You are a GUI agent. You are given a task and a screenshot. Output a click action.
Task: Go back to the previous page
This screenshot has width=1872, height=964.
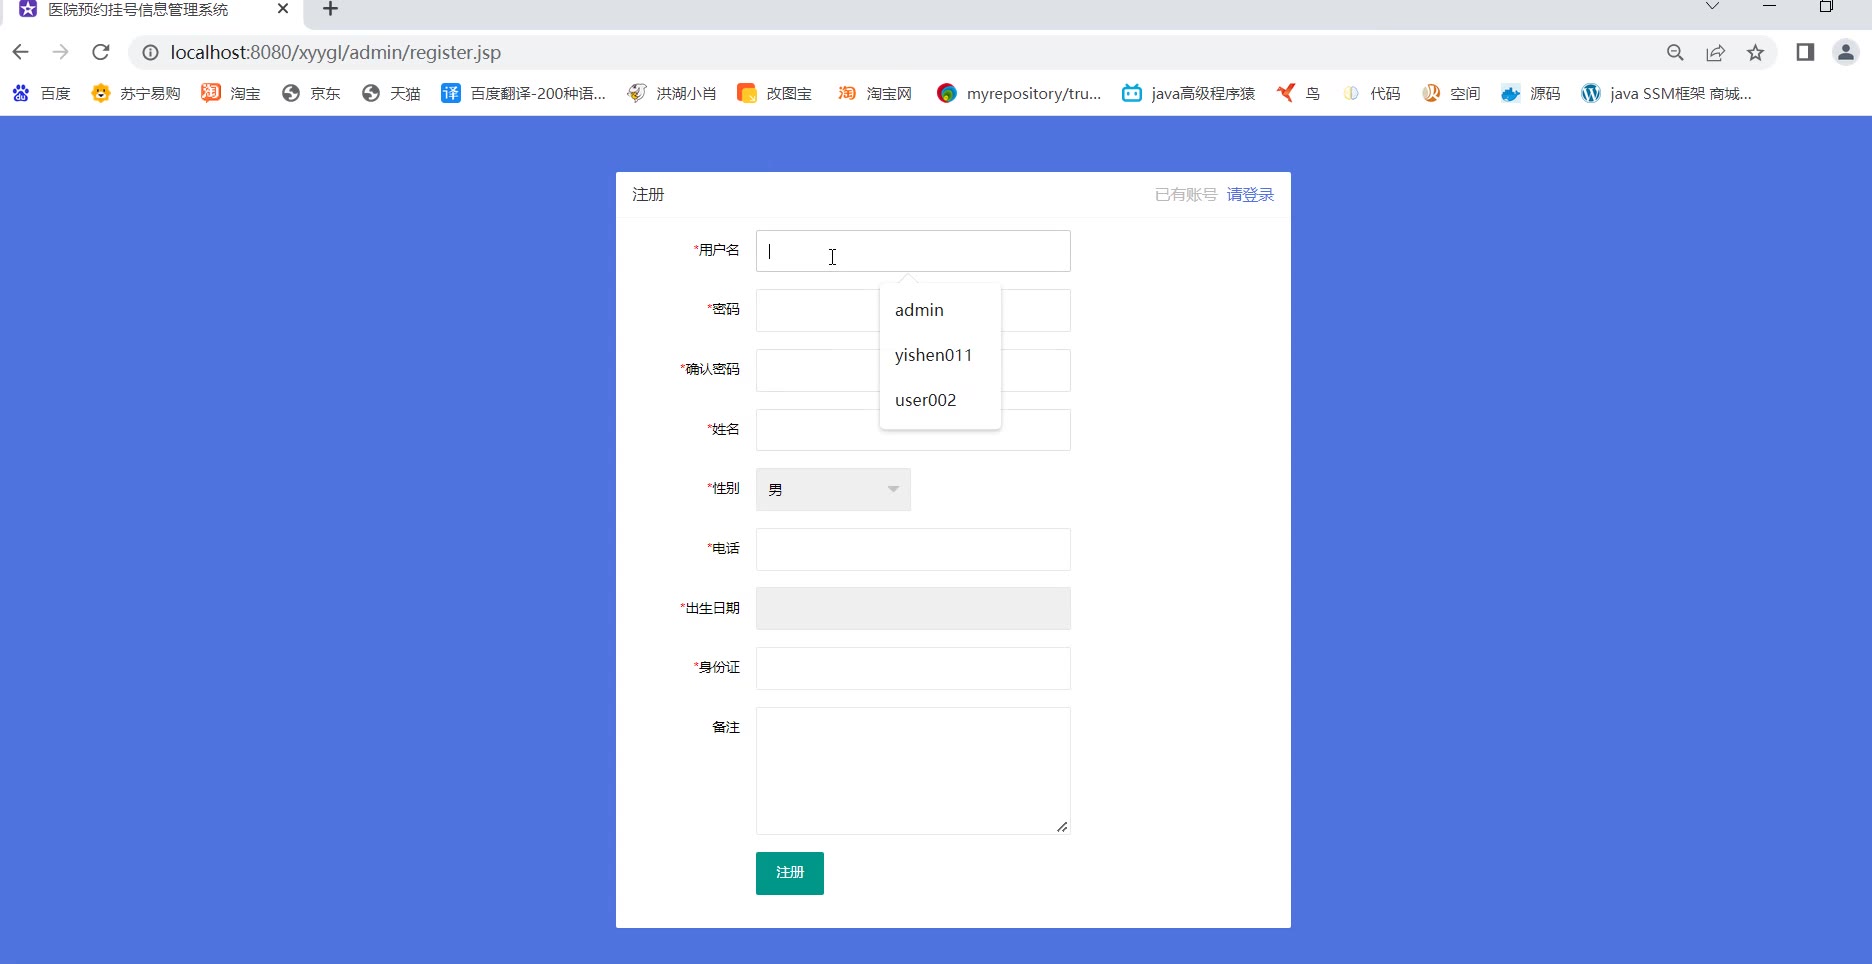(x=20, y=52)
